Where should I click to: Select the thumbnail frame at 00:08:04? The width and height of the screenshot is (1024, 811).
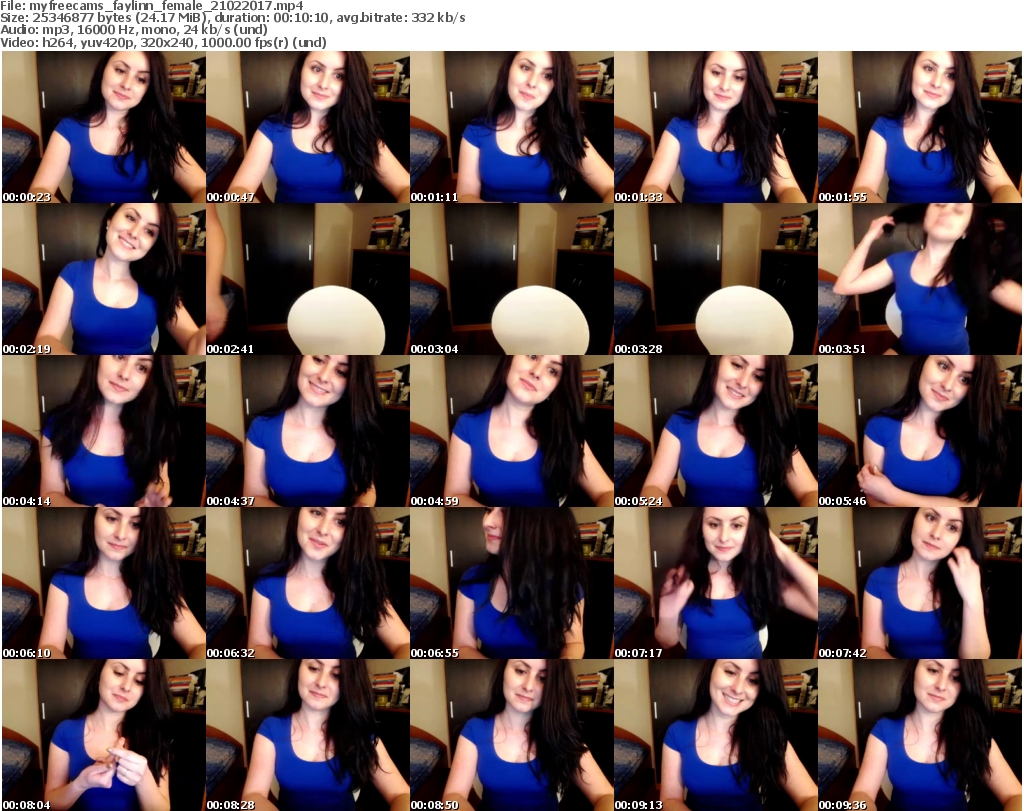coord(104,735)
